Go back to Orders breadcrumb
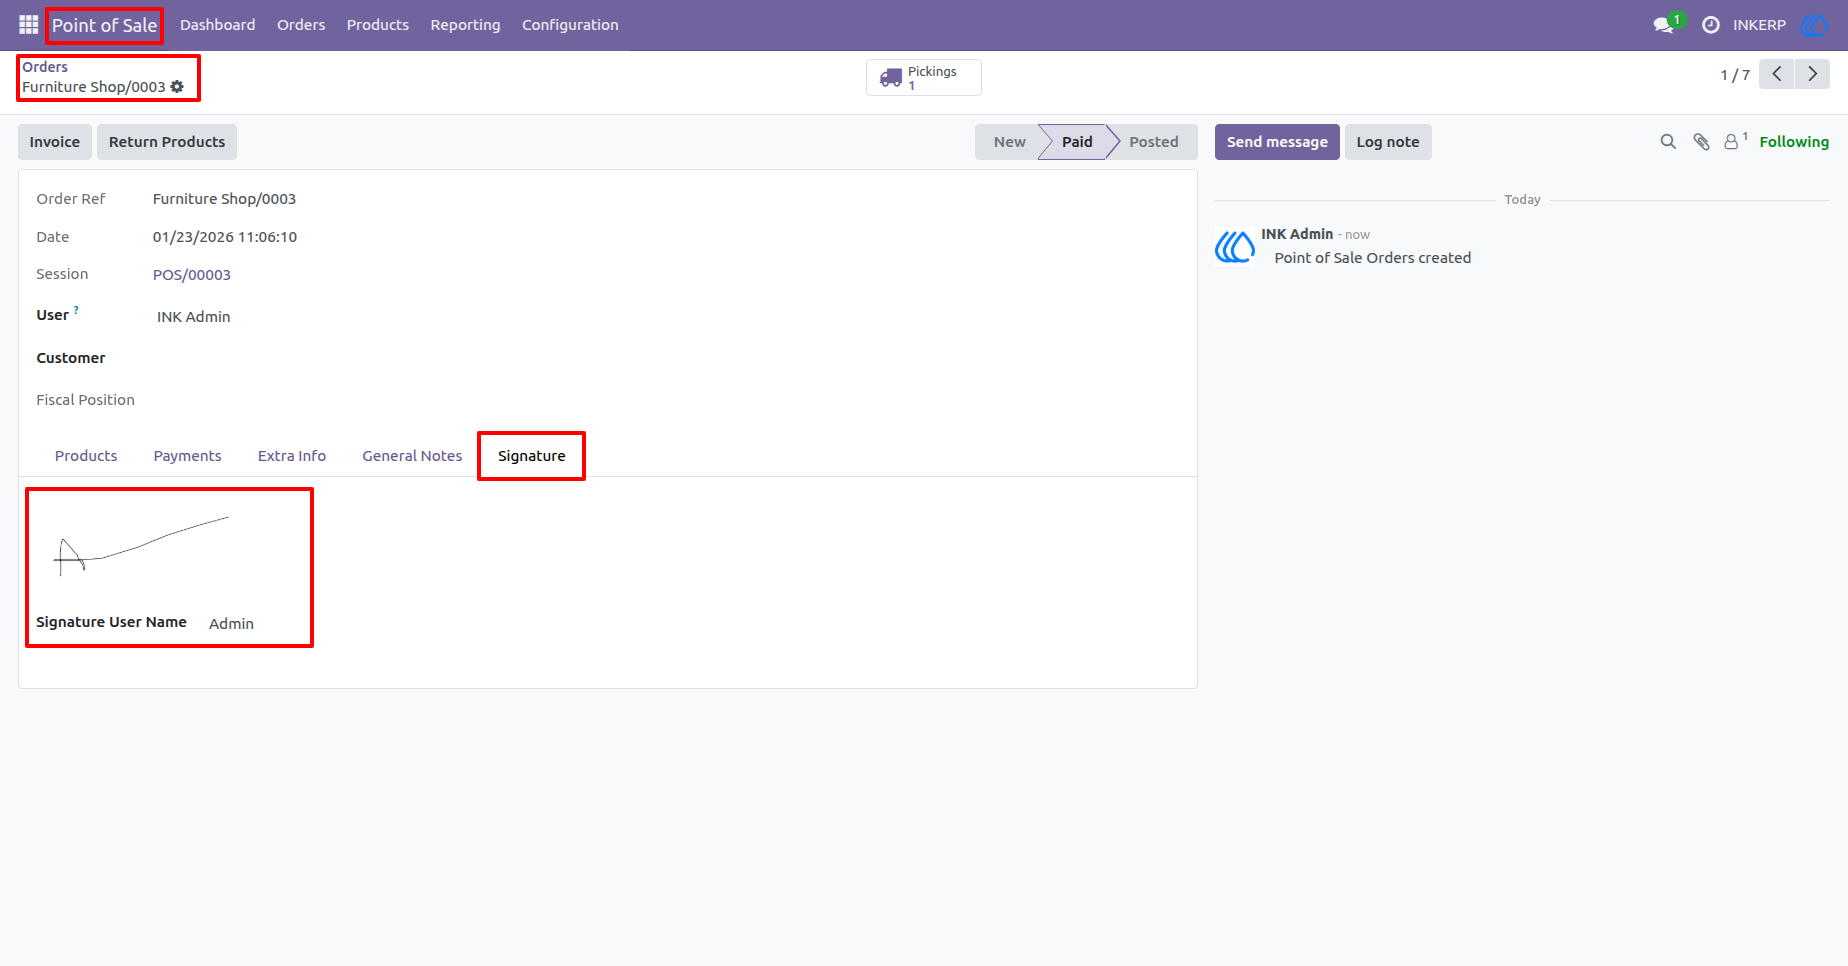 45,67
